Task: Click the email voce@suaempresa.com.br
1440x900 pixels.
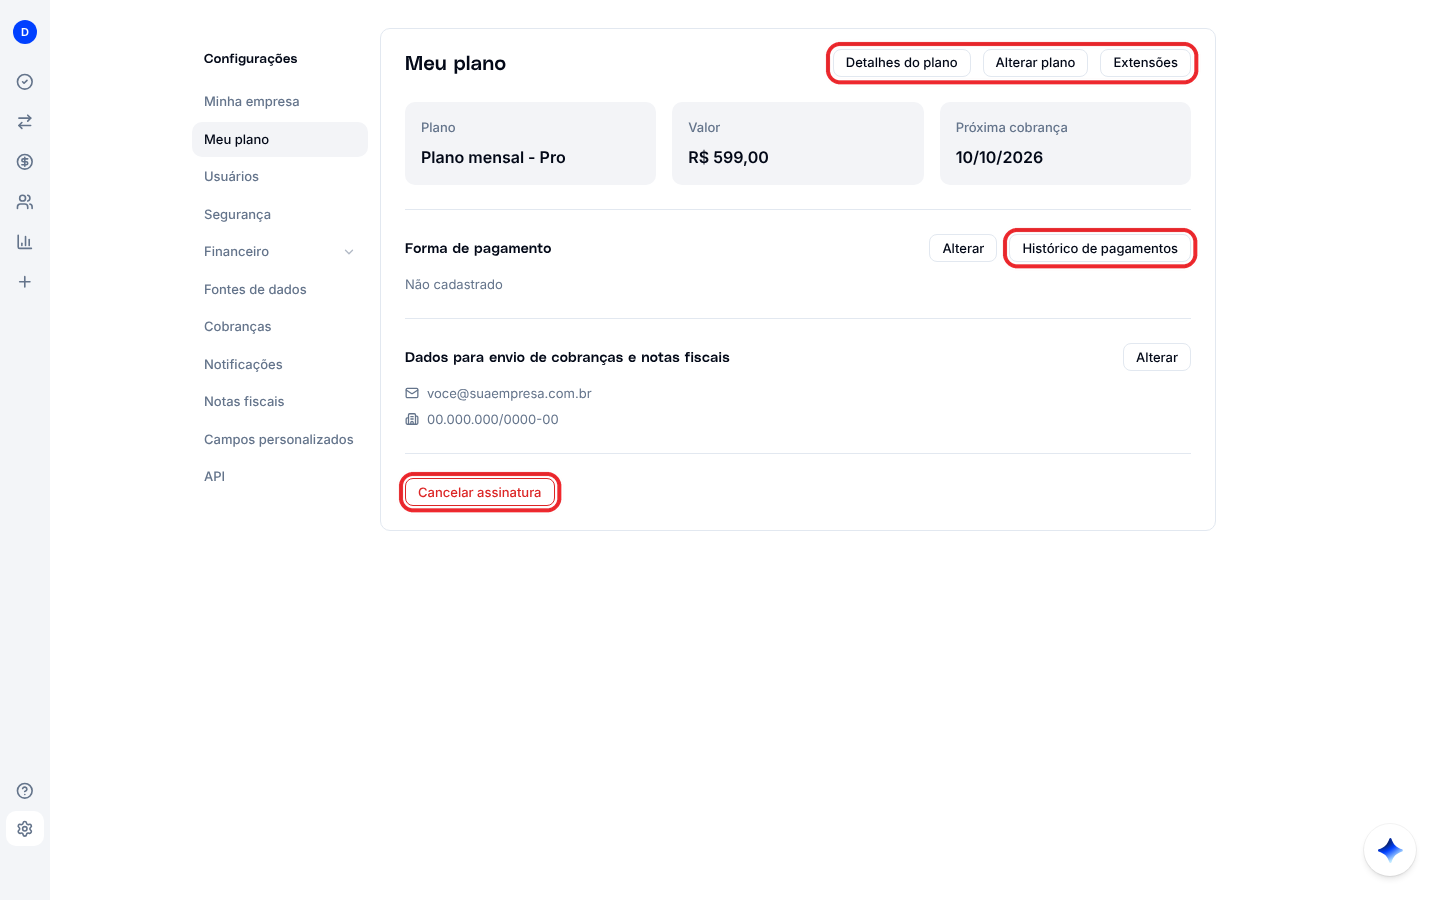Action: tap(509, 394)
